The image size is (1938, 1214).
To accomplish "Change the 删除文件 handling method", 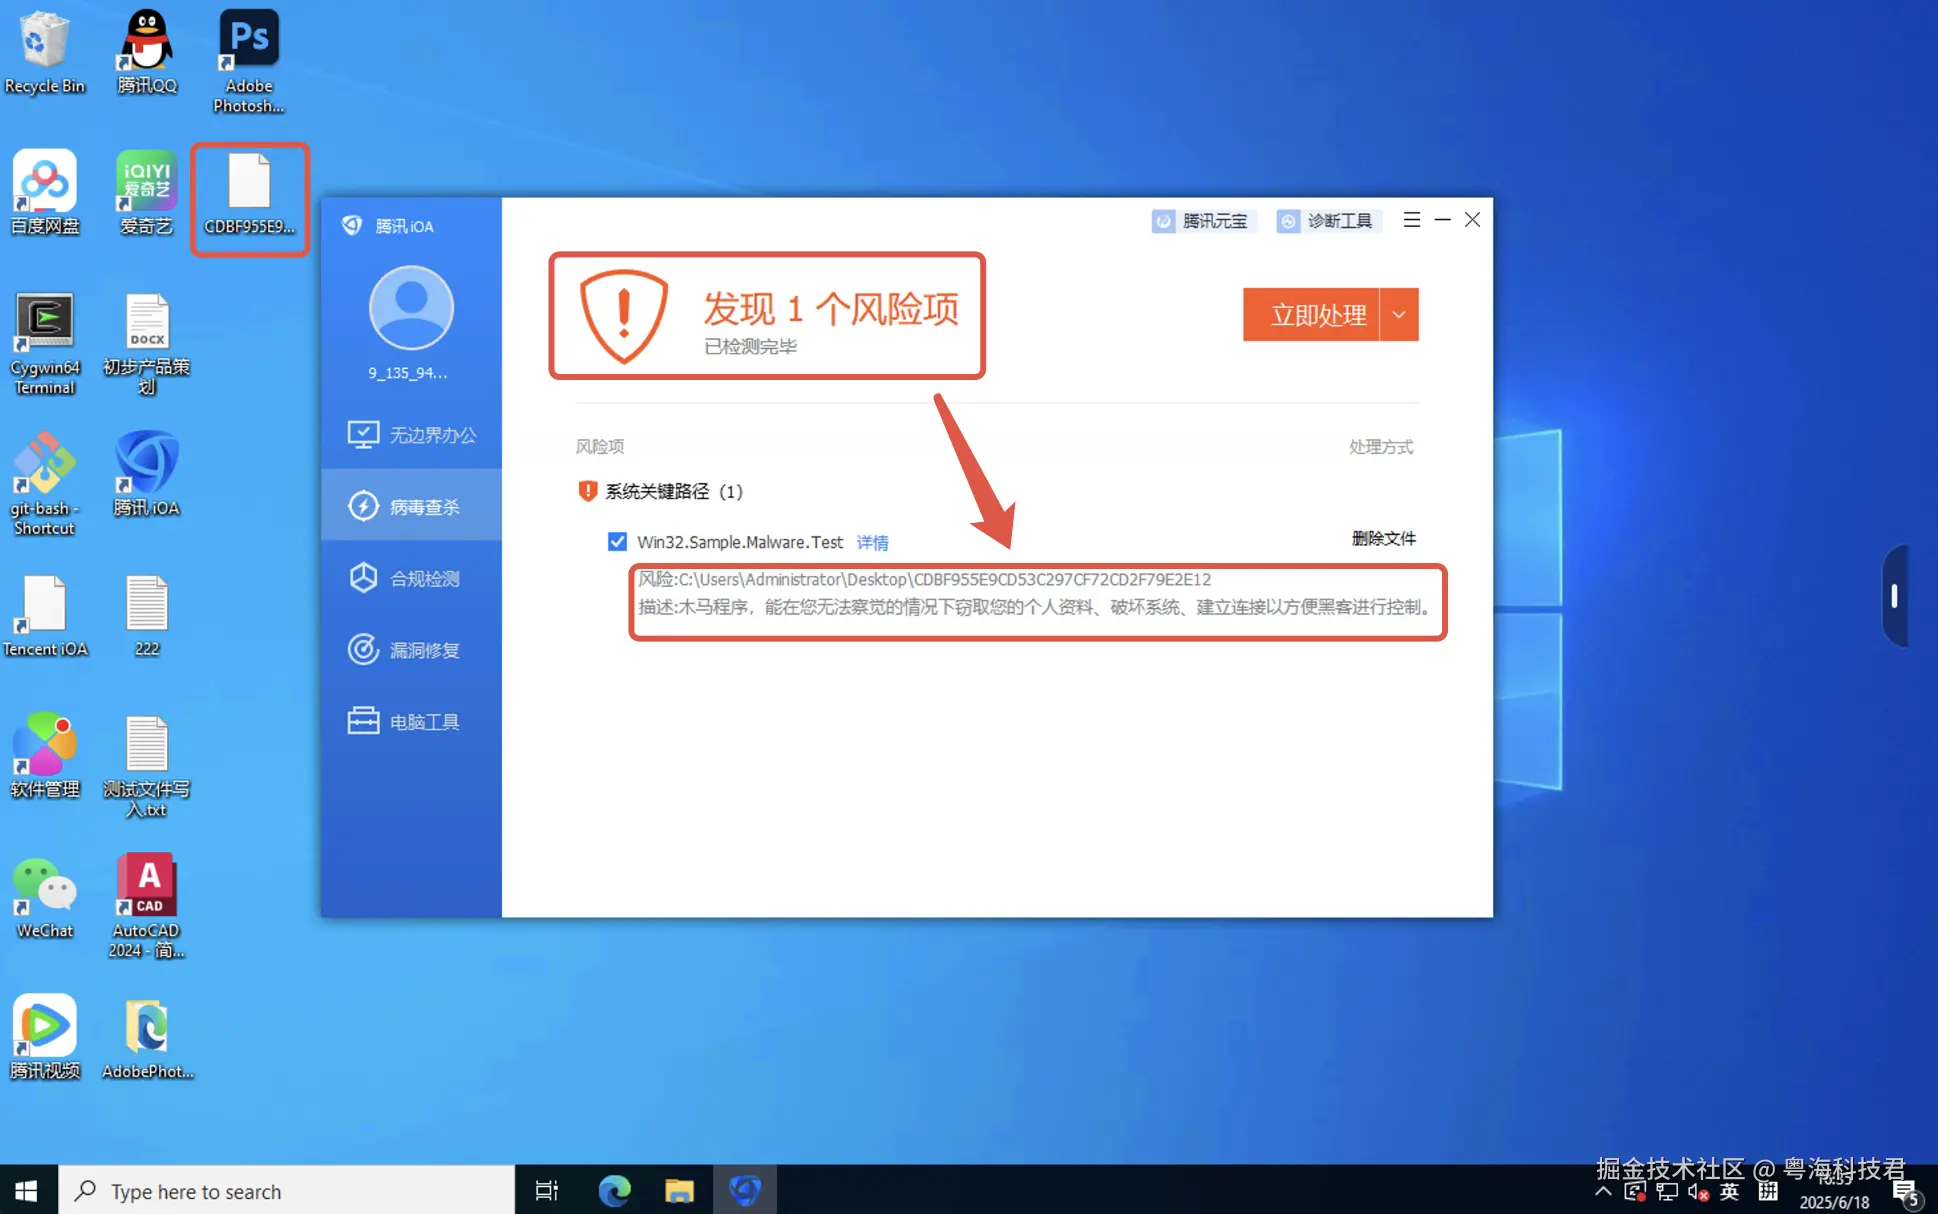I will click(x=1383, y=538).
